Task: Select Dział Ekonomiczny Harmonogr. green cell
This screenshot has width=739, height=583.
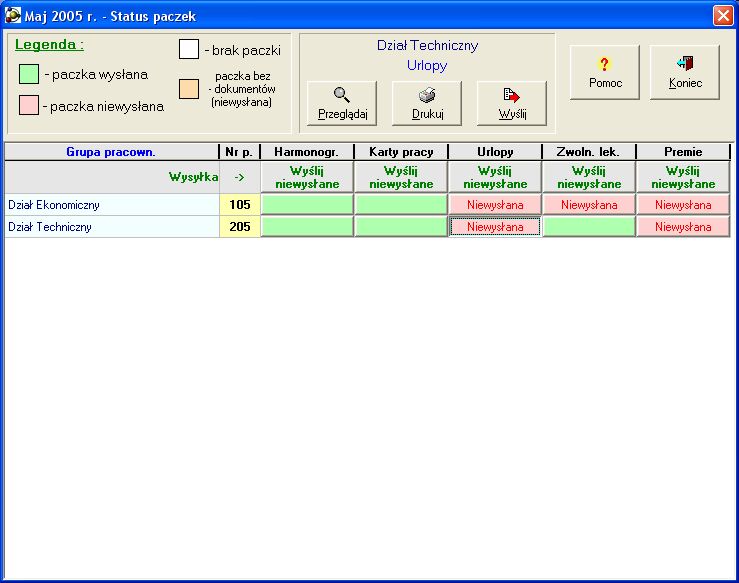Action: 307,205
